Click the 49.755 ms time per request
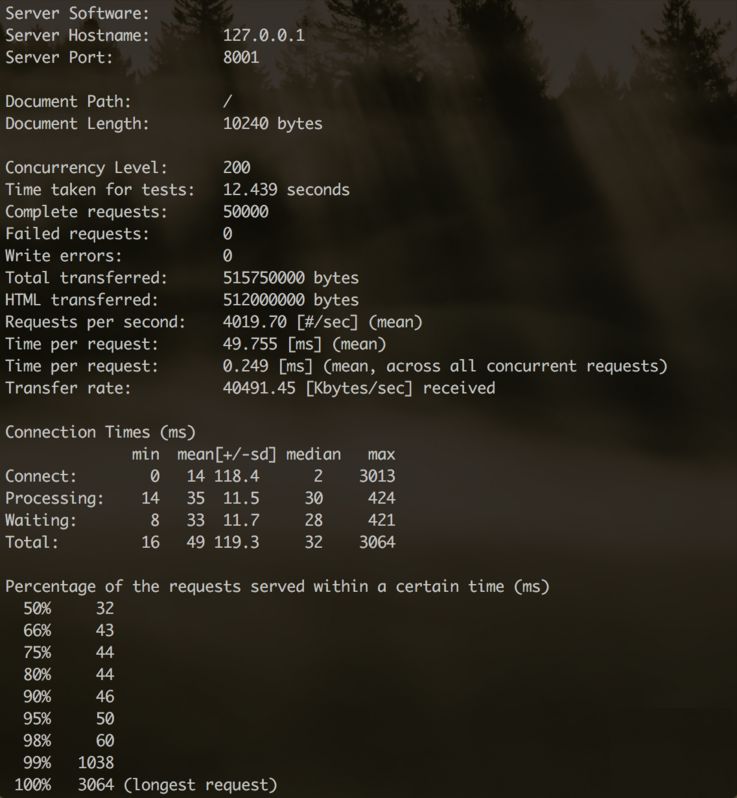Viewport: 737px width, 798px height. click(x=250, y=344)
